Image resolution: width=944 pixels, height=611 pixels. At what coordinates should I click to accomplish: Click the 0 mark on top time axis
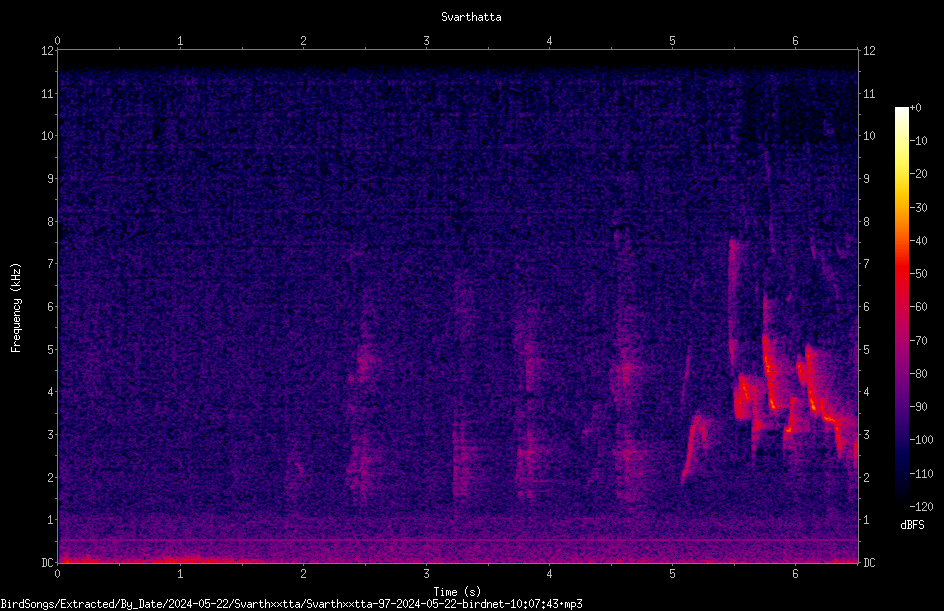pyautogui.click(x=57, y=40)
